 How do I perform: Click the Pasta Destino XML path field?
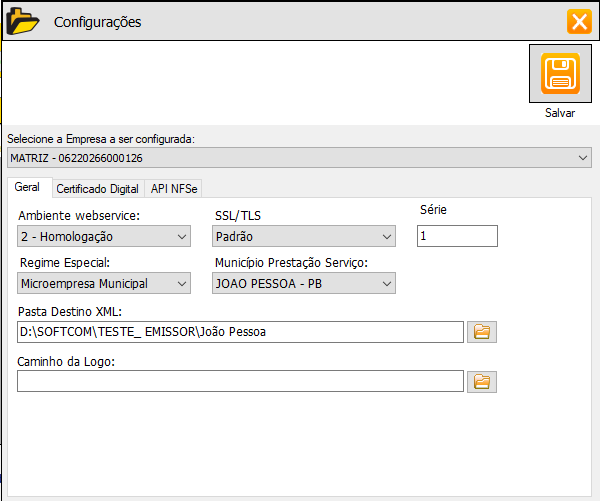[x=240, y=332]
